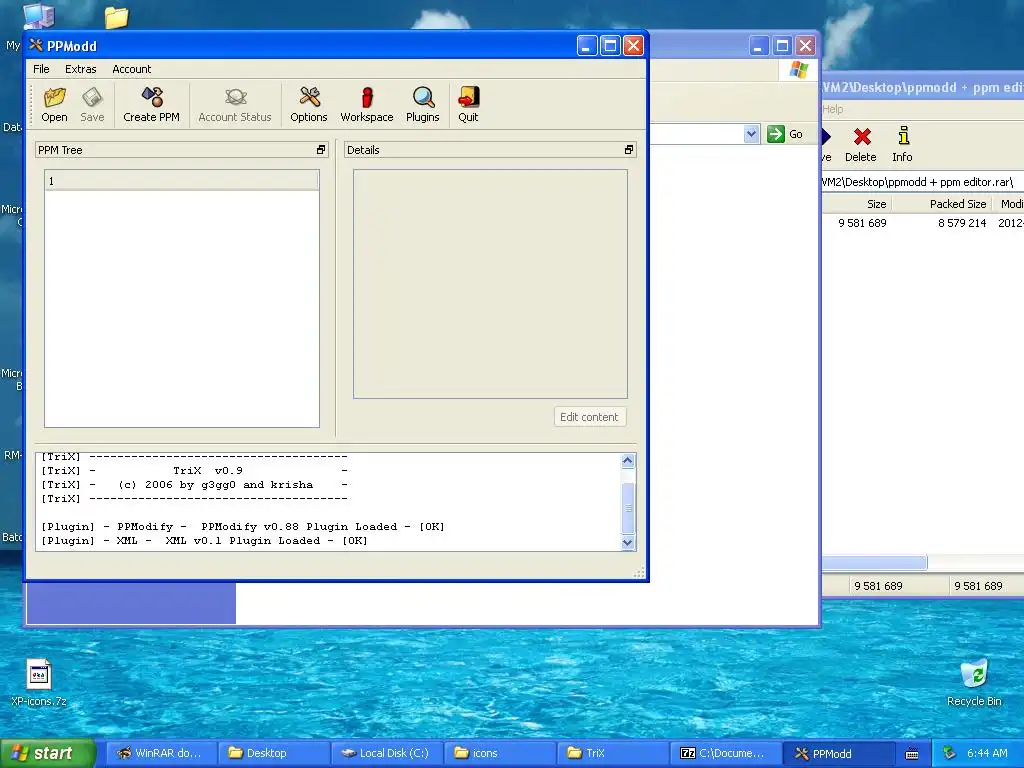This screenshot has height=768, width=1024.
Task: Select the Create PPM tool
Action: pyautogui.click(x=152, y=104)
